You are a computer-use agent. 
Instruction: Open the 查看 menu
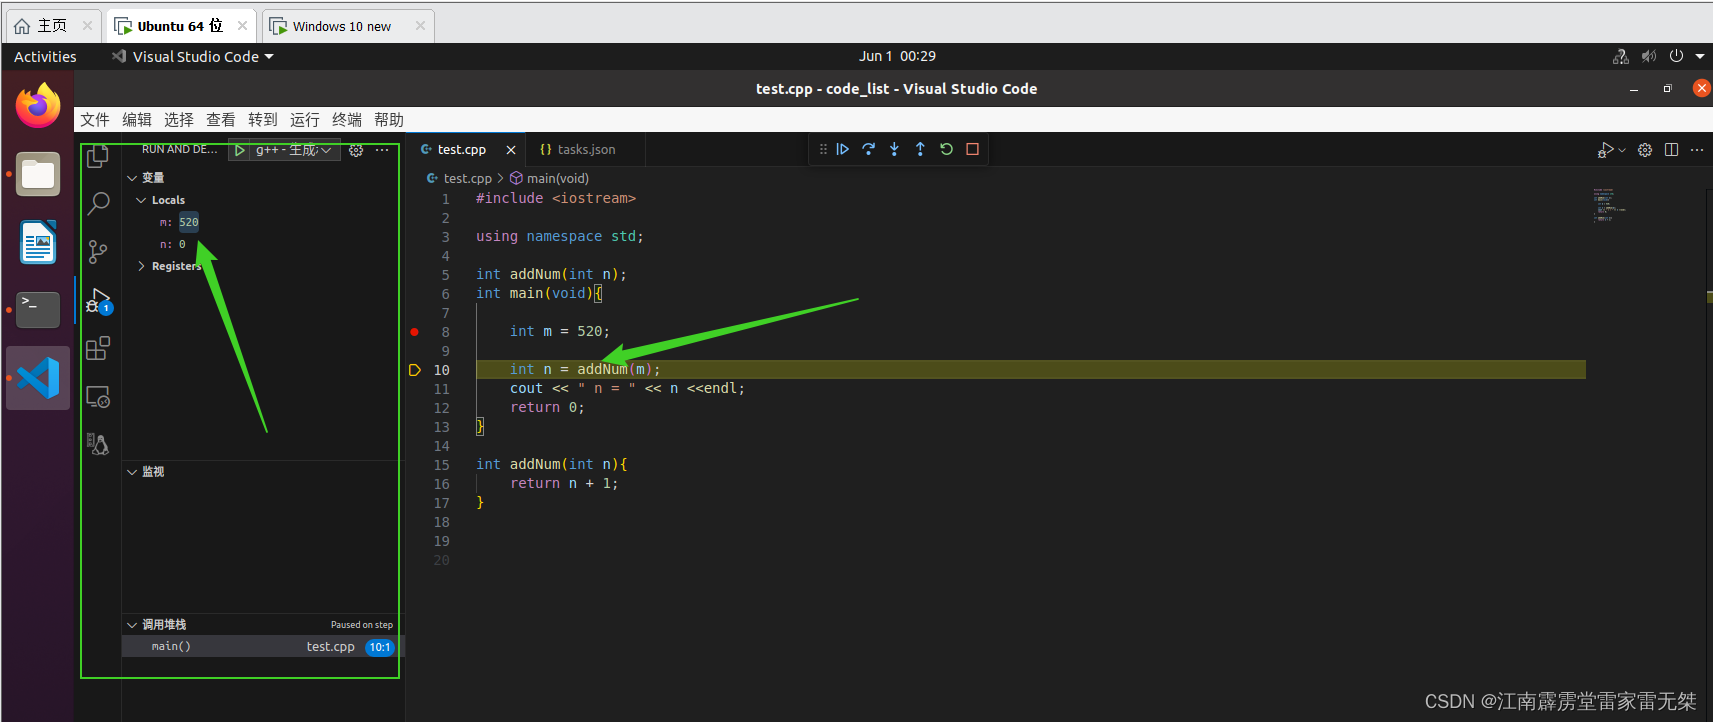221,120
